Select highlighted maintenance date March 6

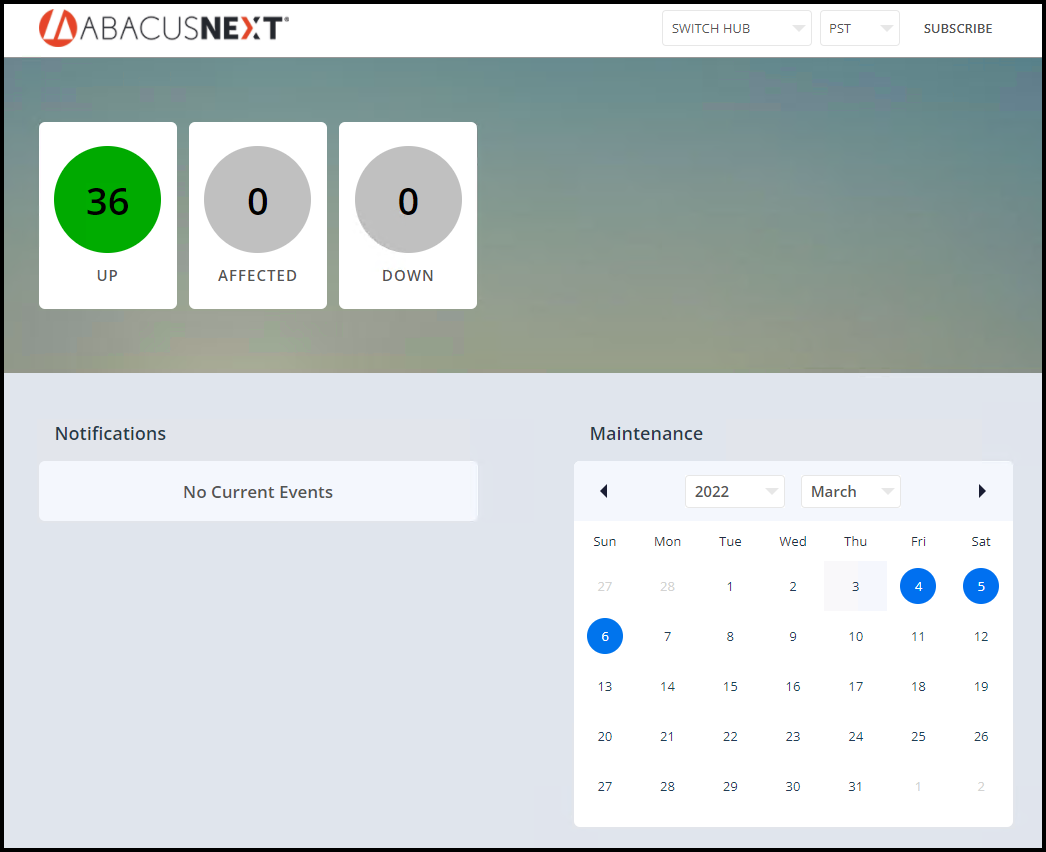click(605, 636)
